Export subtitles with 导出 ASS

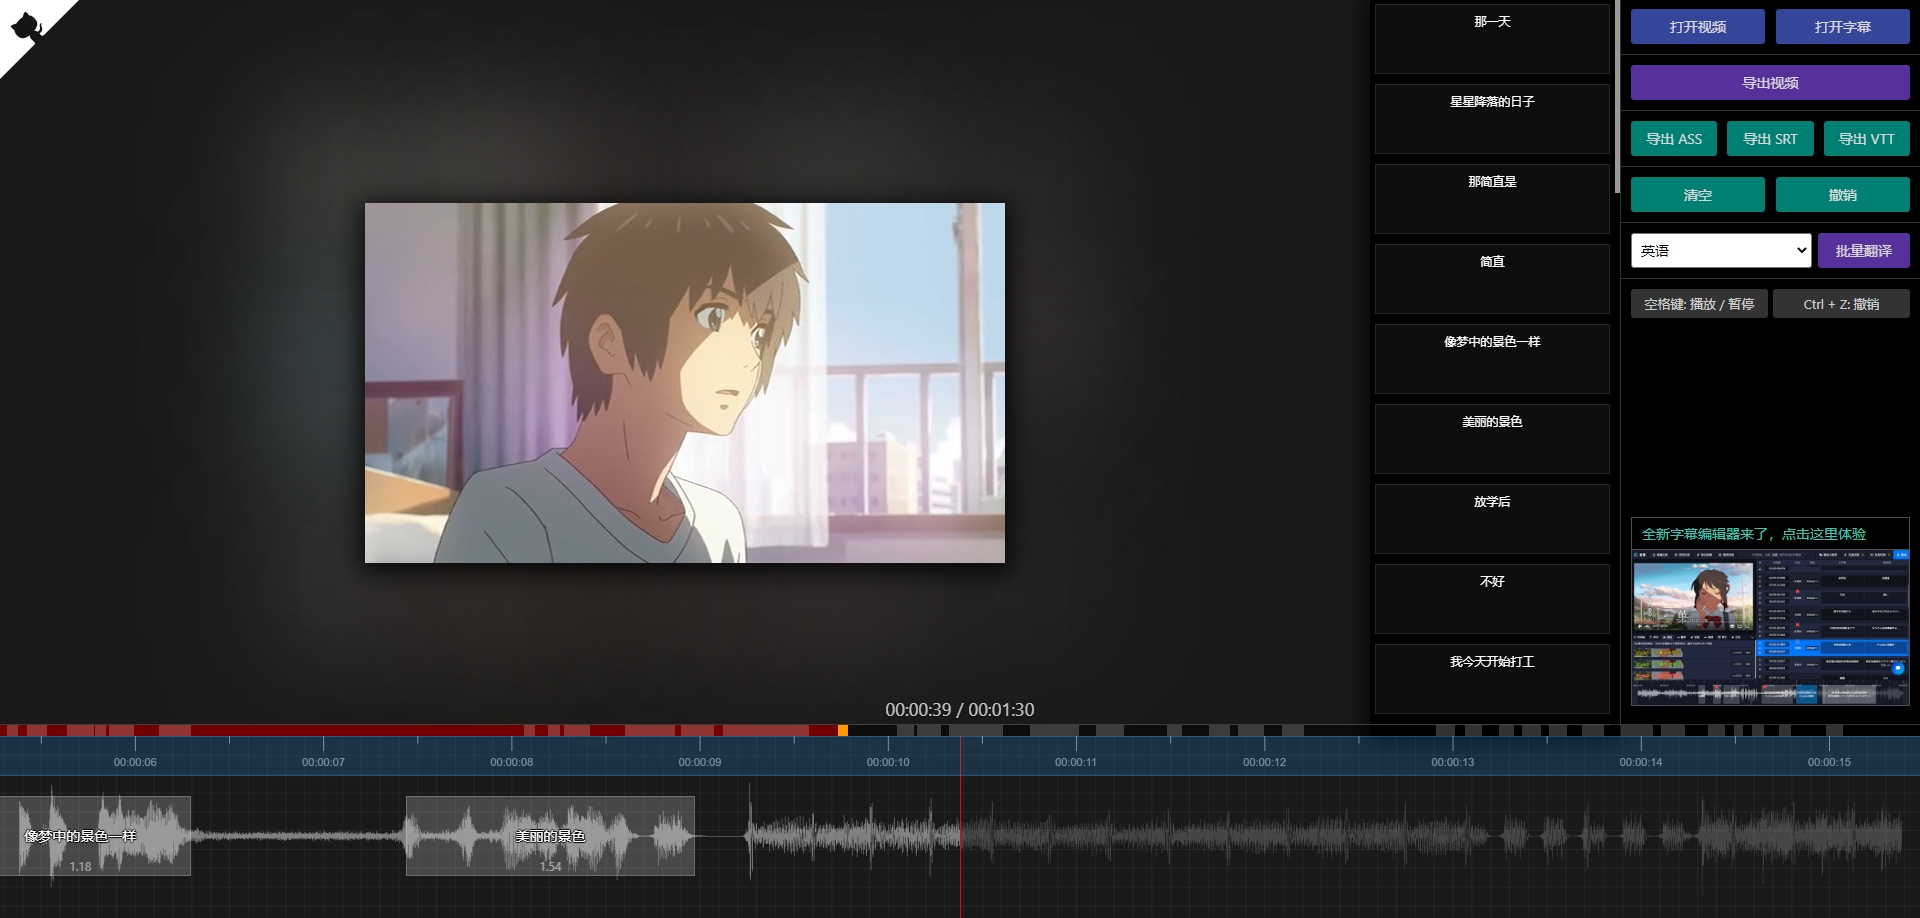pos(1673,139)
